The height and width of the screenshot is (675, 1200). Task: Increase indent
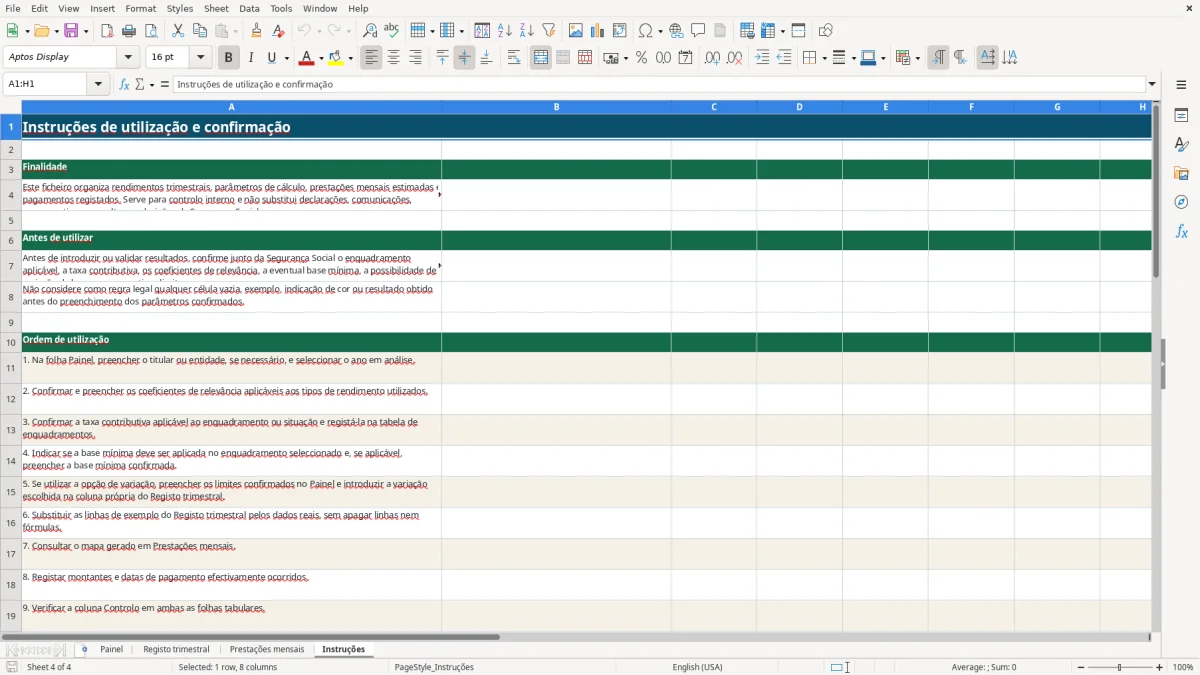pos(762,58)
